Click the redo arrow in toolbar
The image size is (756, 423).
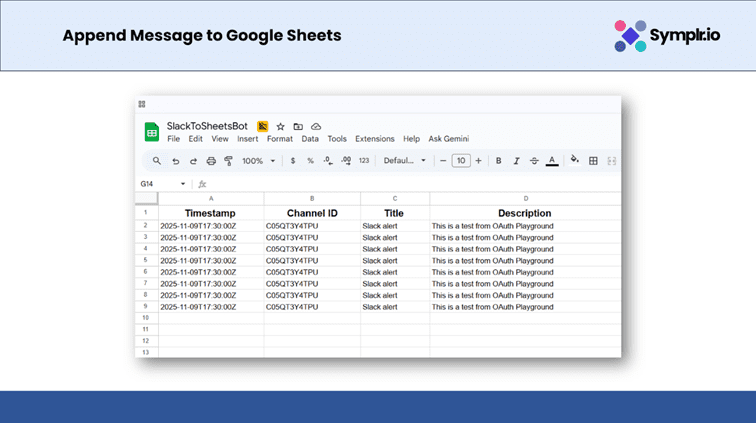(193, 161)
